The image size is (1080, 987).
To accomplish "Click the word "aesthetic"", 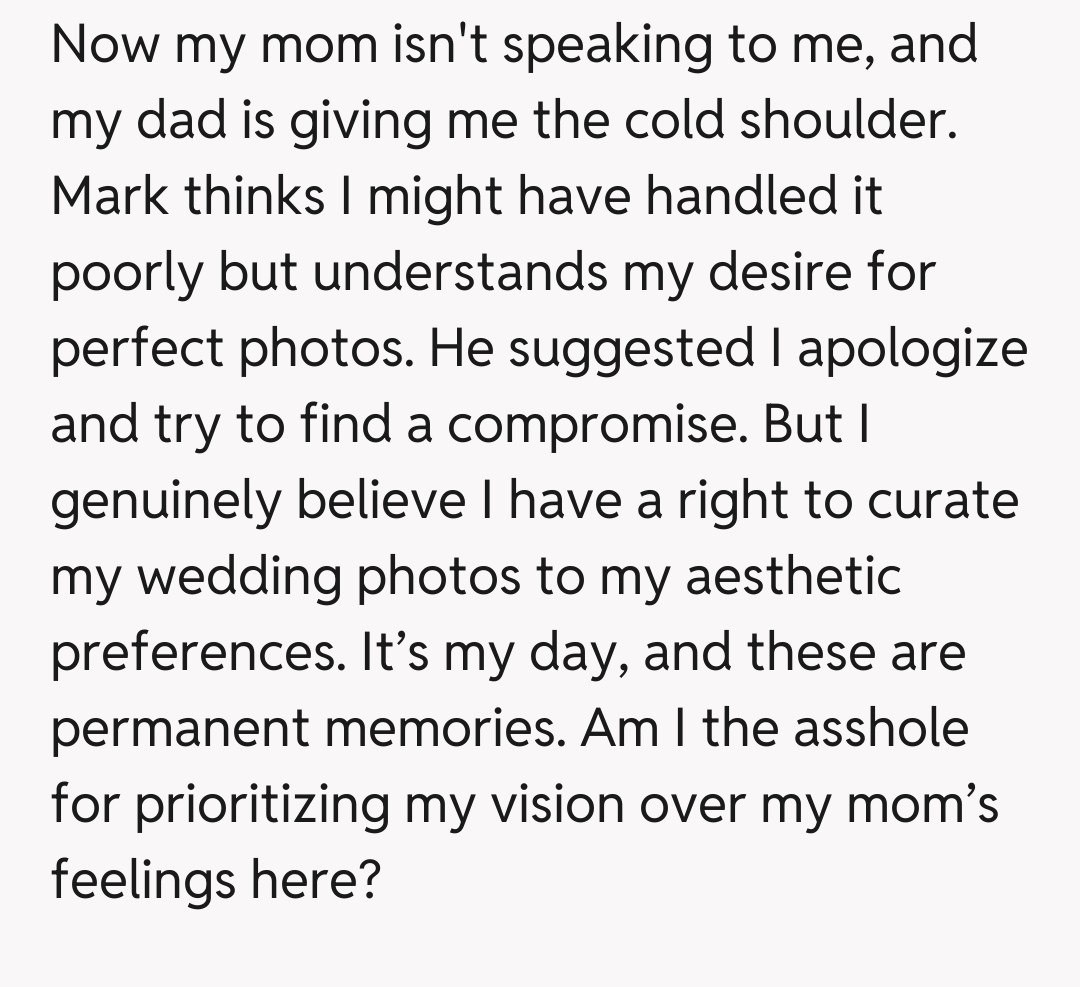I will tap(793, 577).
